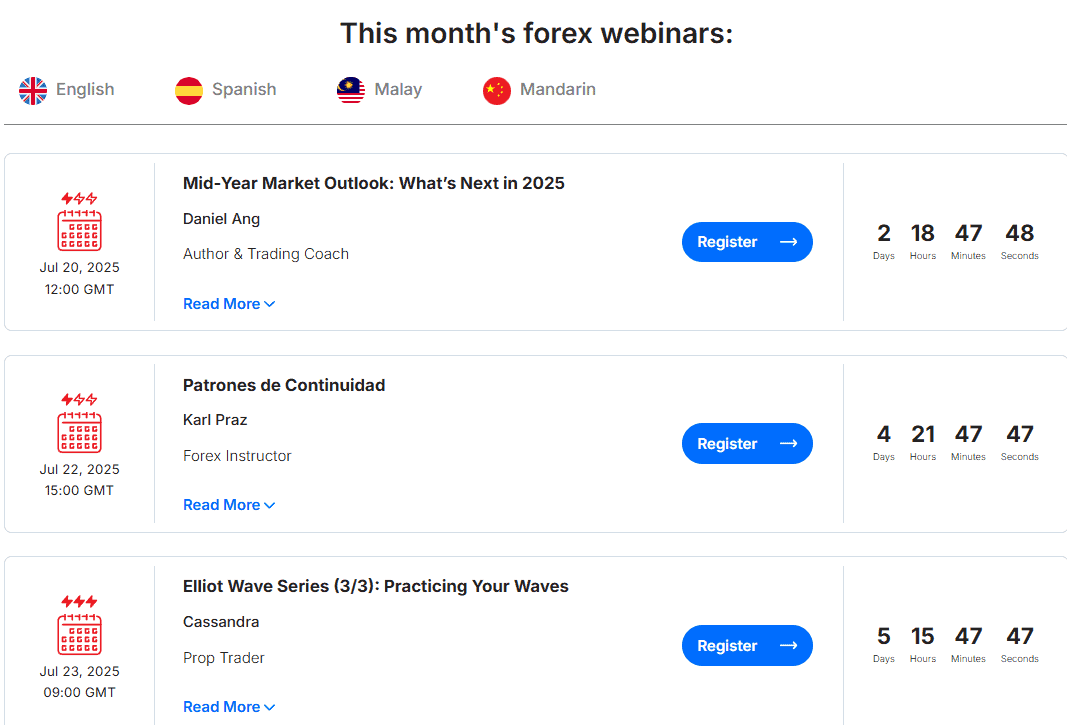Click the British flag icon next to English
Viewport: 1067px width, 725px height.
tap(33, 90)
